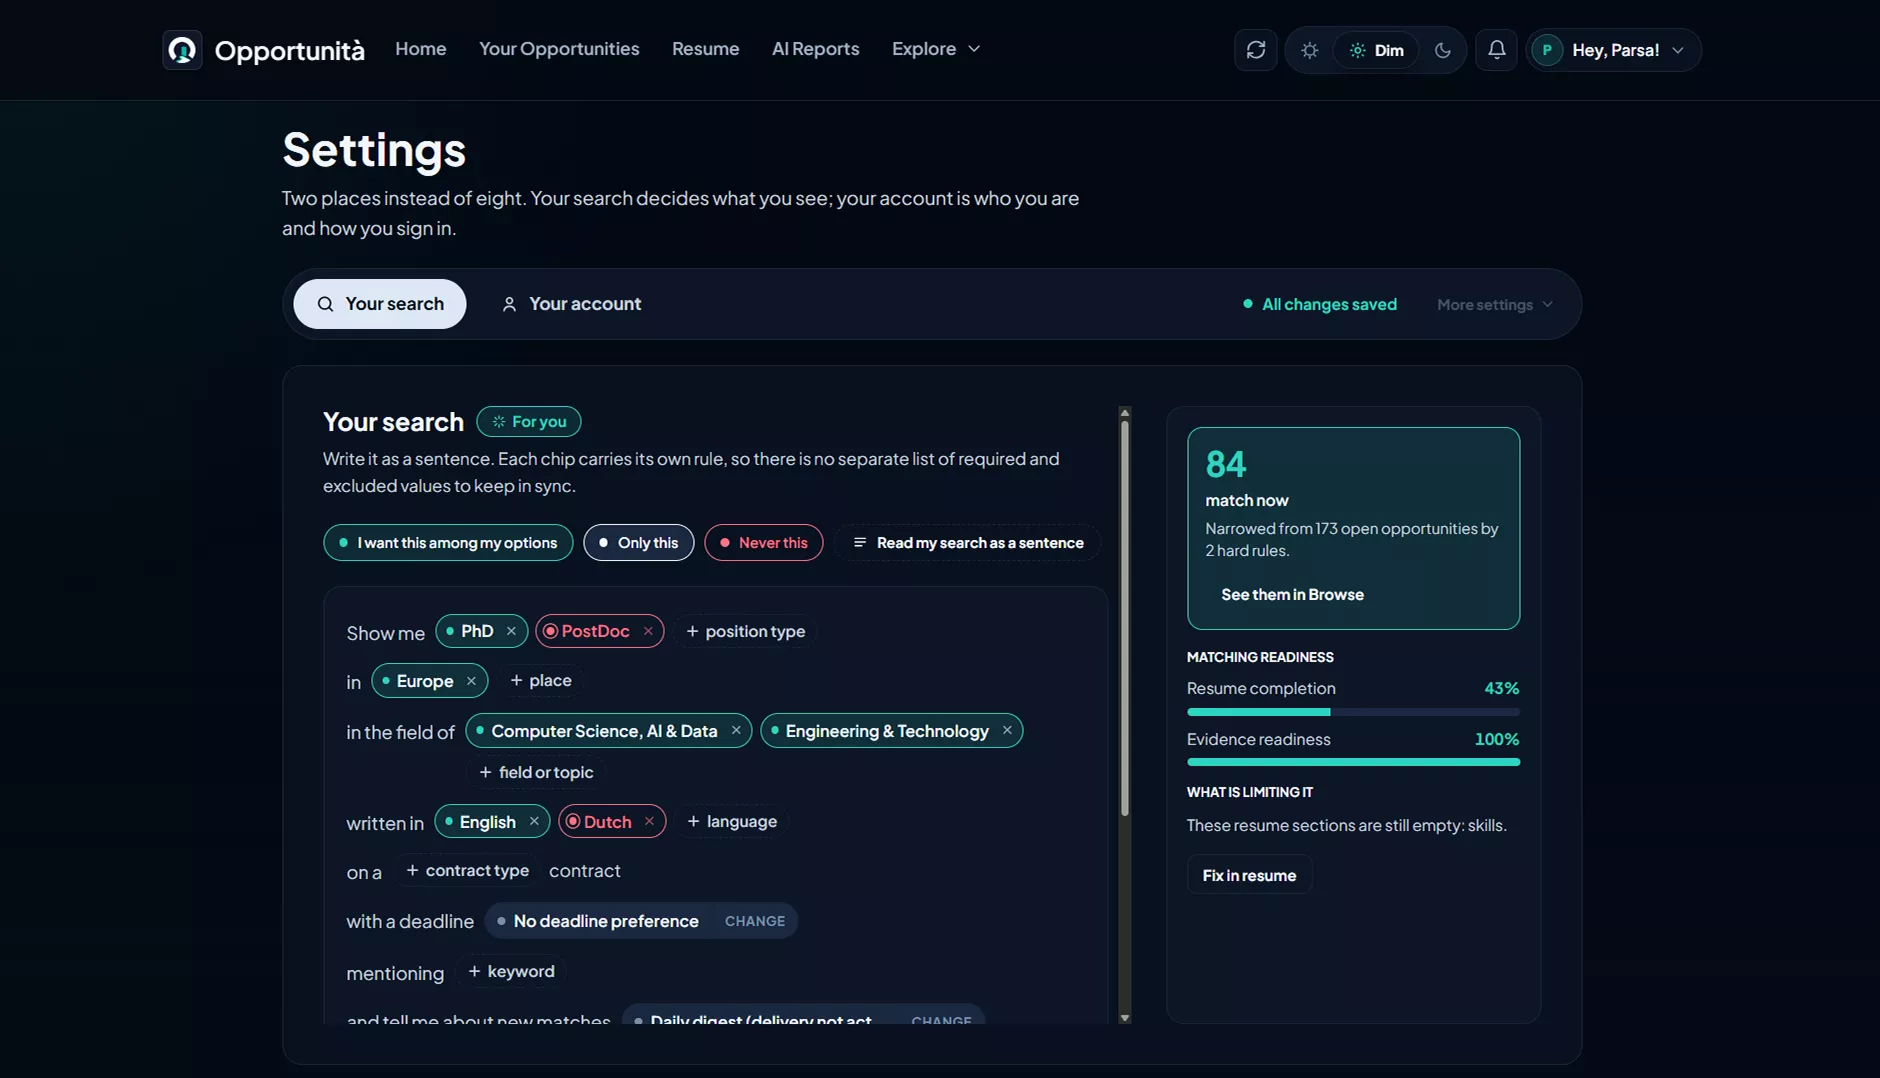Image resolution: width=1880 pixels, height=1078 pixels.
Task: Go to Home page
Action: click(x=421, y=49)
